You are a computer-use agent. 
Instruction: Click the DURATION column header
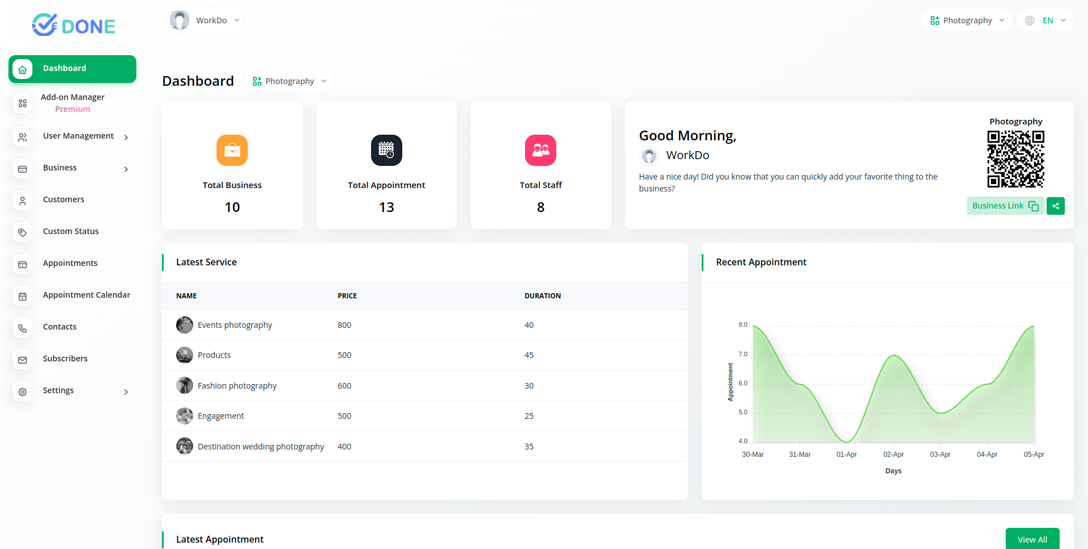tap(543, 296)
